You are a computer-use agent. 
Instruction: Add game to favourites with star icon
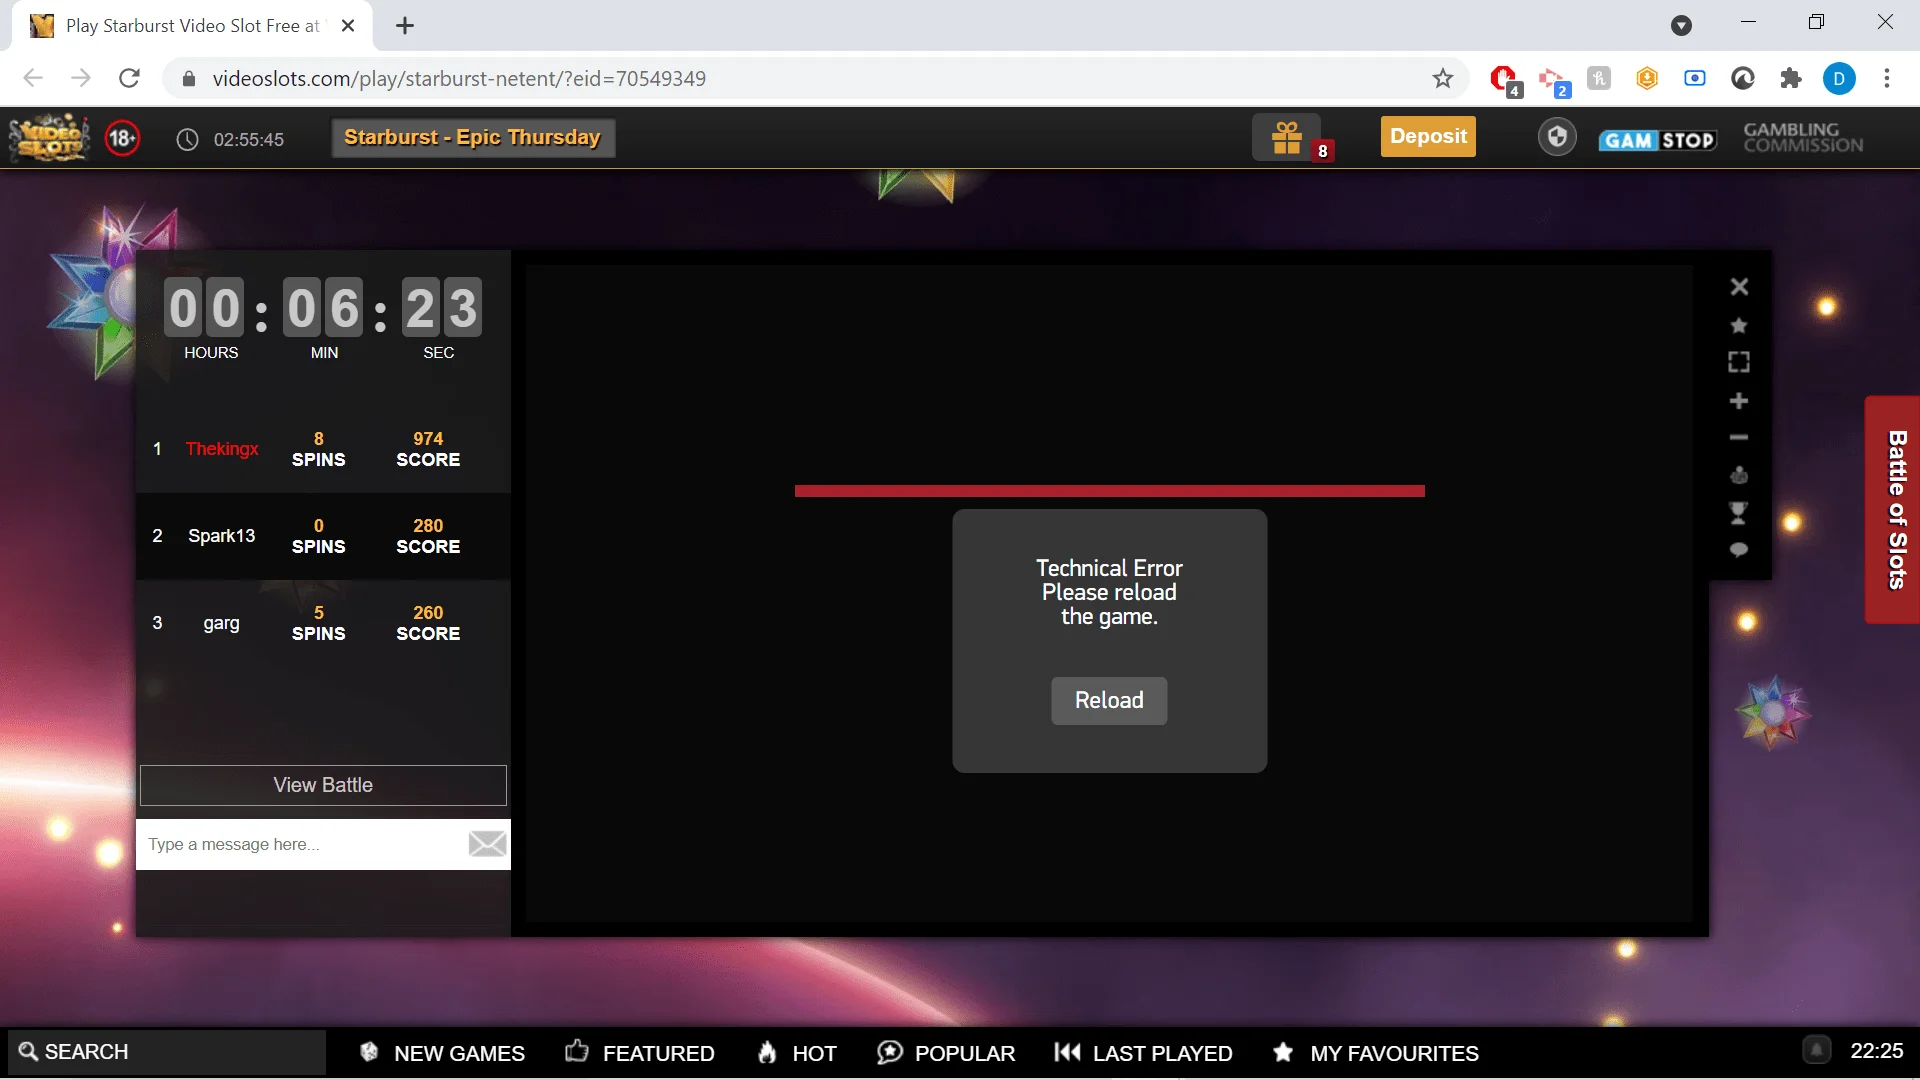pos(1739,325)
